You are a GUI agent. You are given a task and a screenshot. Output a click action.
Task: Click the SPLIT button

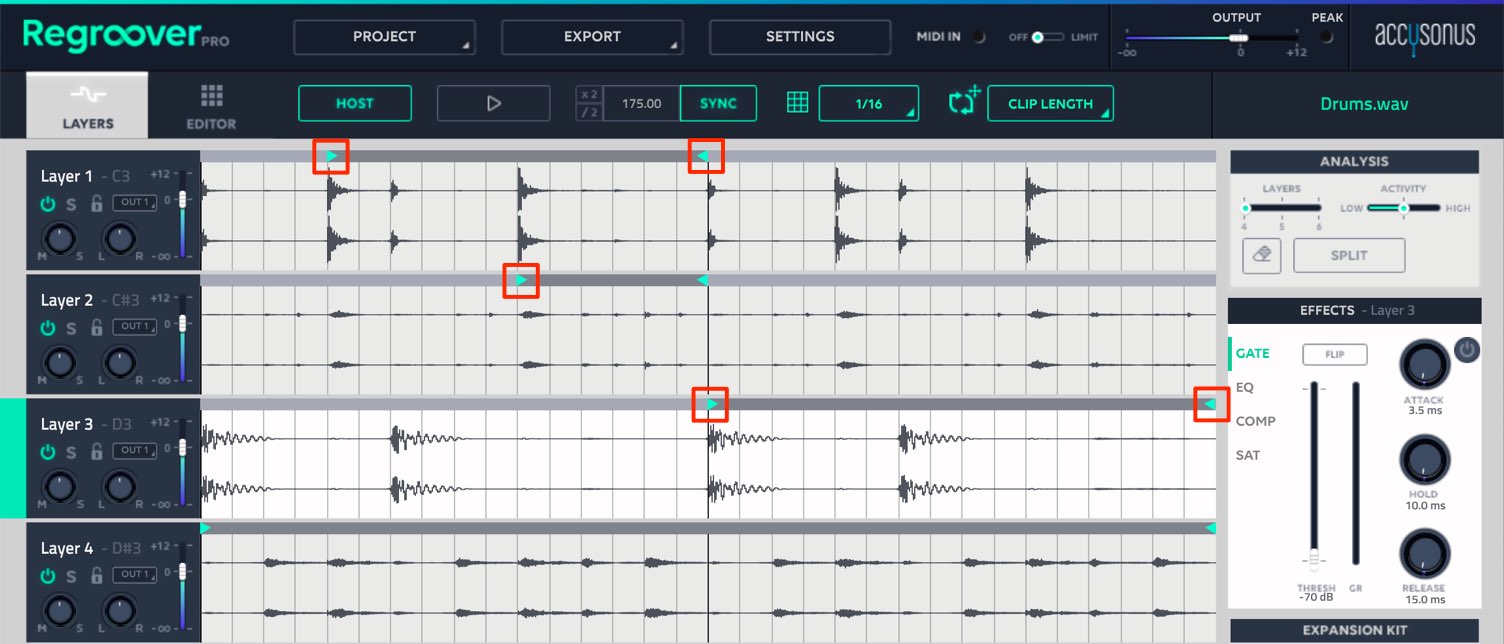(x=1349, y=255)
